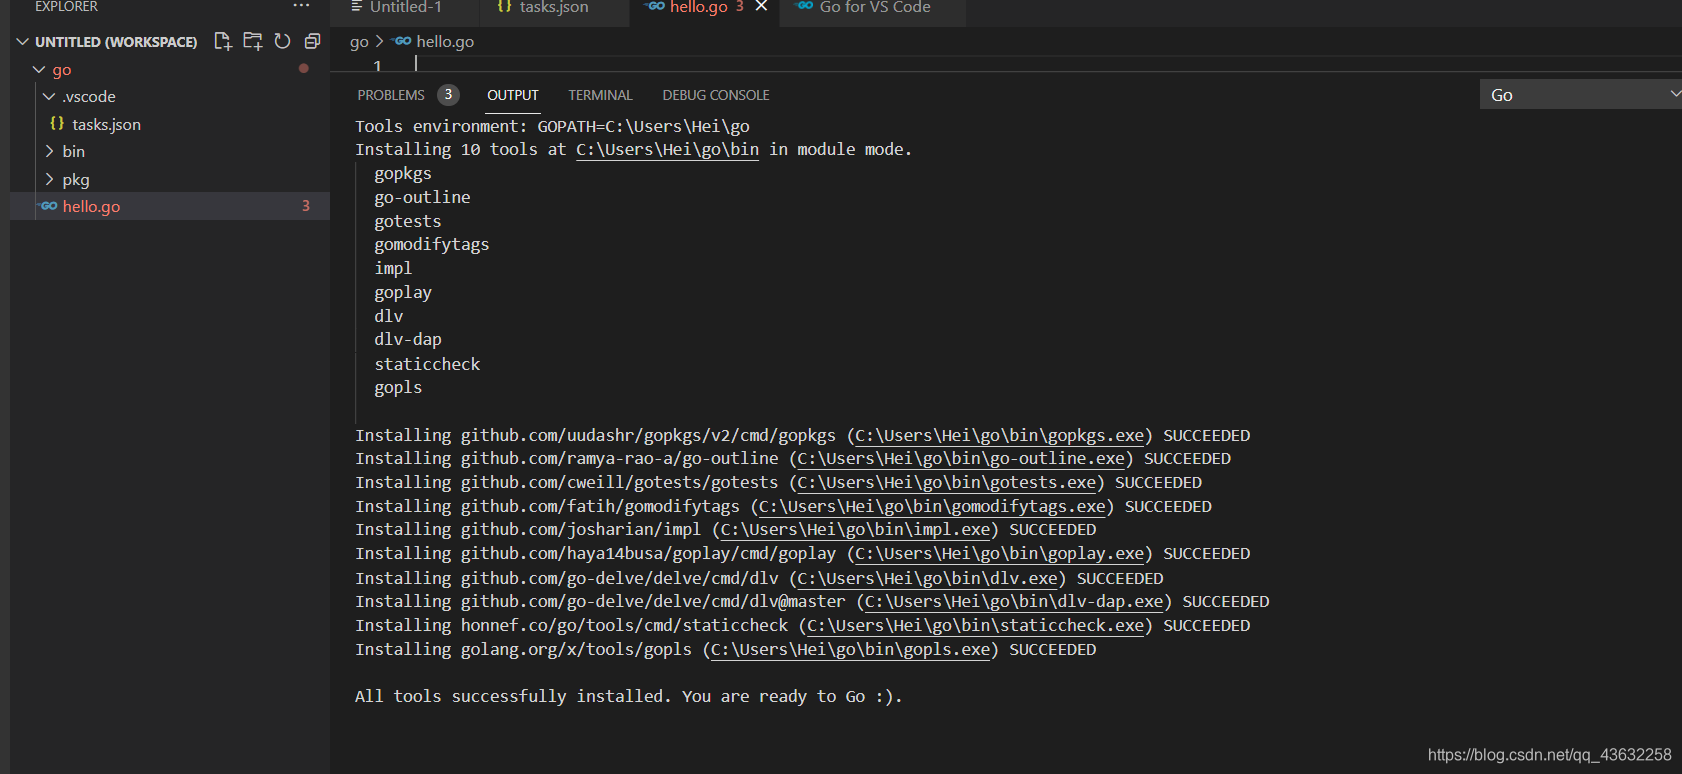The image size is (1682, 774).
Task: Click the go breadcrumb segment
Action: tap(359, 42)
